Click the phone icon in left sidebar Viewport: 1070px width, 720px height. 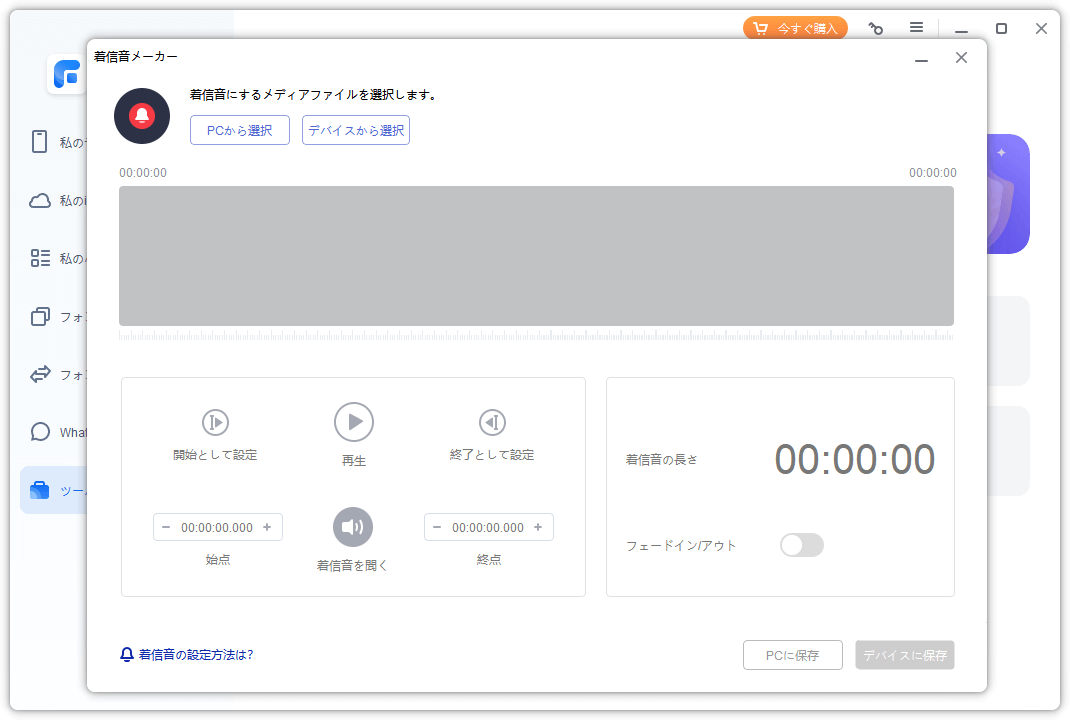(x=40, y=142)
